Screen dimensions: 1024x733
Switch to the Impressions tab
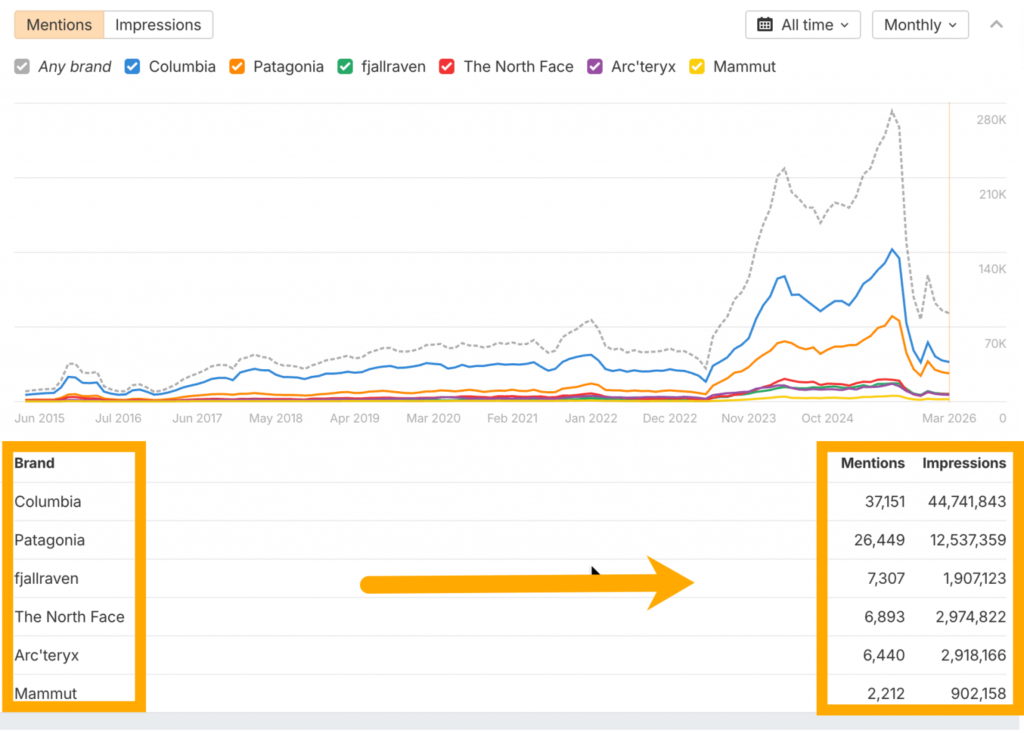pos(158,25)
